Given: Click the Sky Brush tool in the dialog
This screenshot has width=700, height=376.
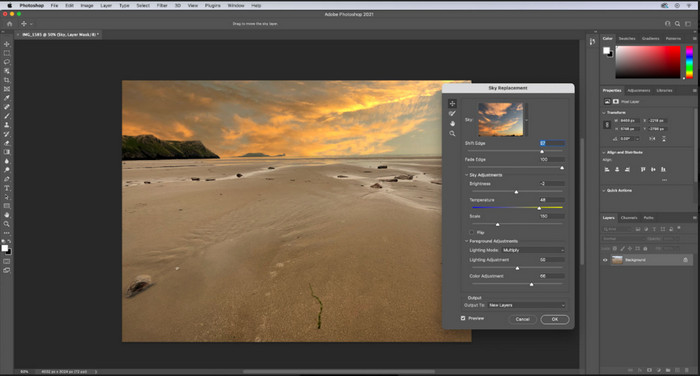Looking at the screenshot, I should point(452,114).
